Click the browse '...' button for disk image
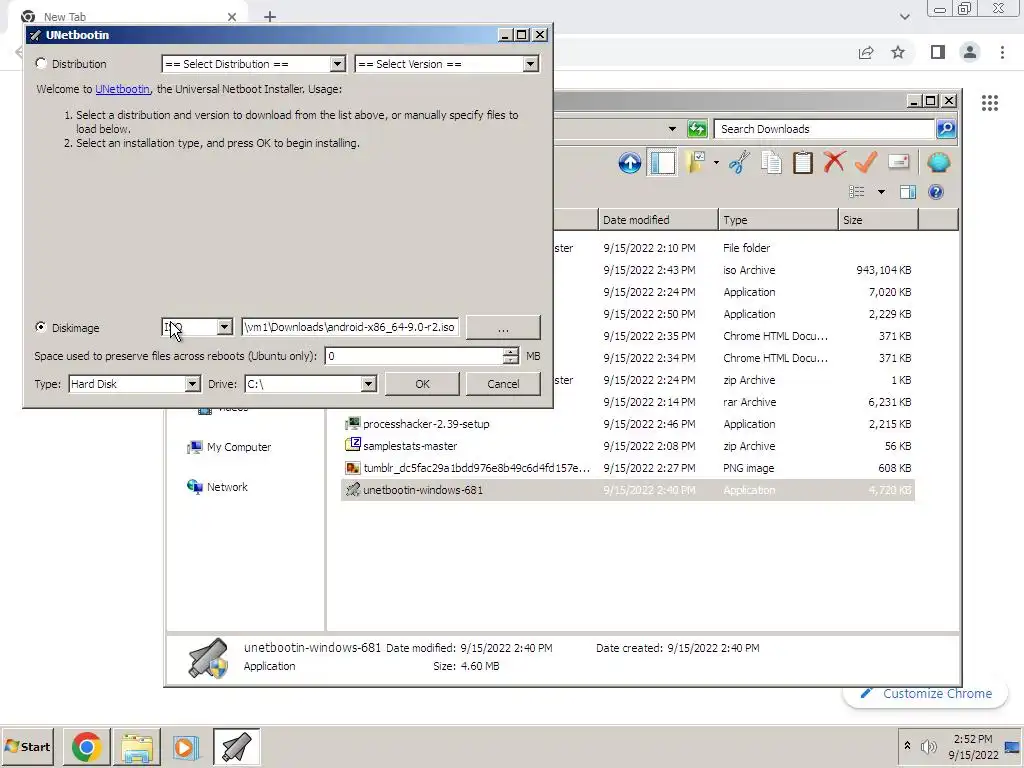 coord(503,327)
